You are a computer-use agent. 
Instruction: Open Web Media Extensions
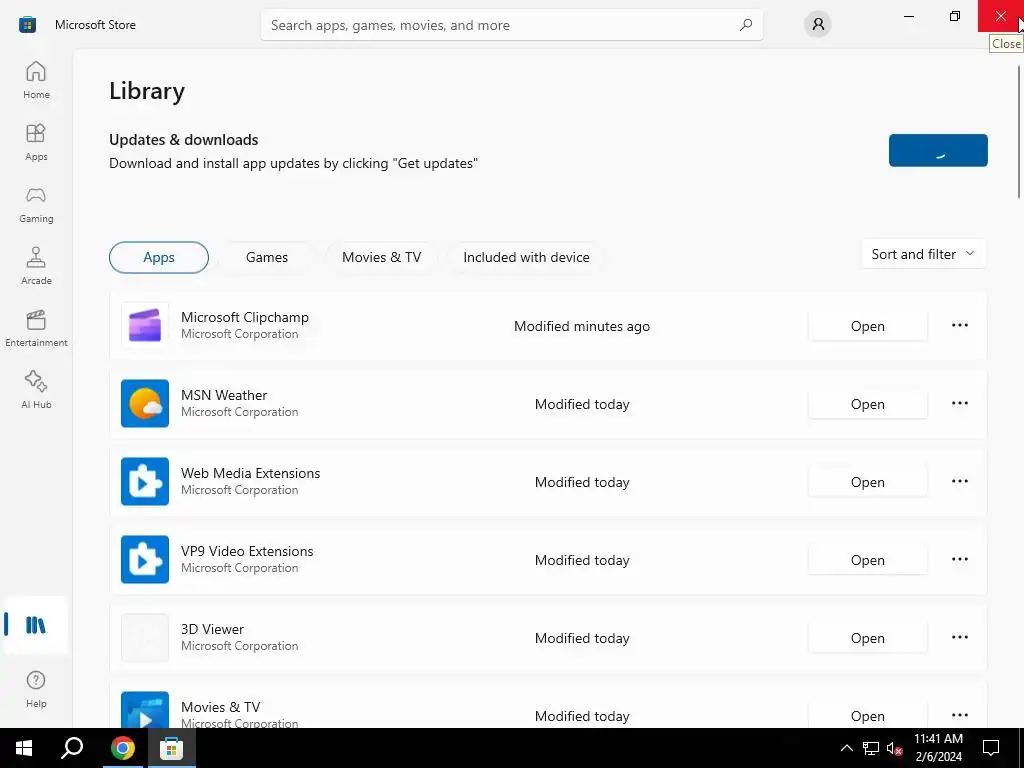point(867,482)
